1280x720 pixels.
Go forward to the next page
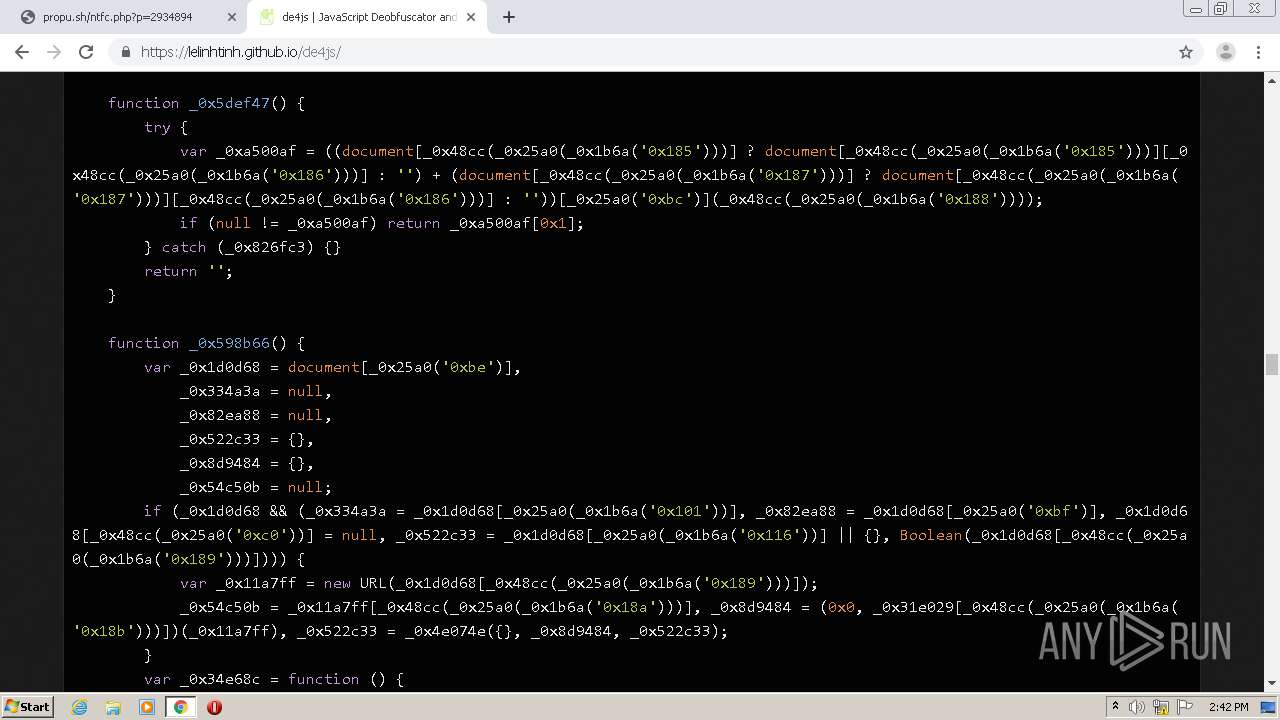coord(54,52)
